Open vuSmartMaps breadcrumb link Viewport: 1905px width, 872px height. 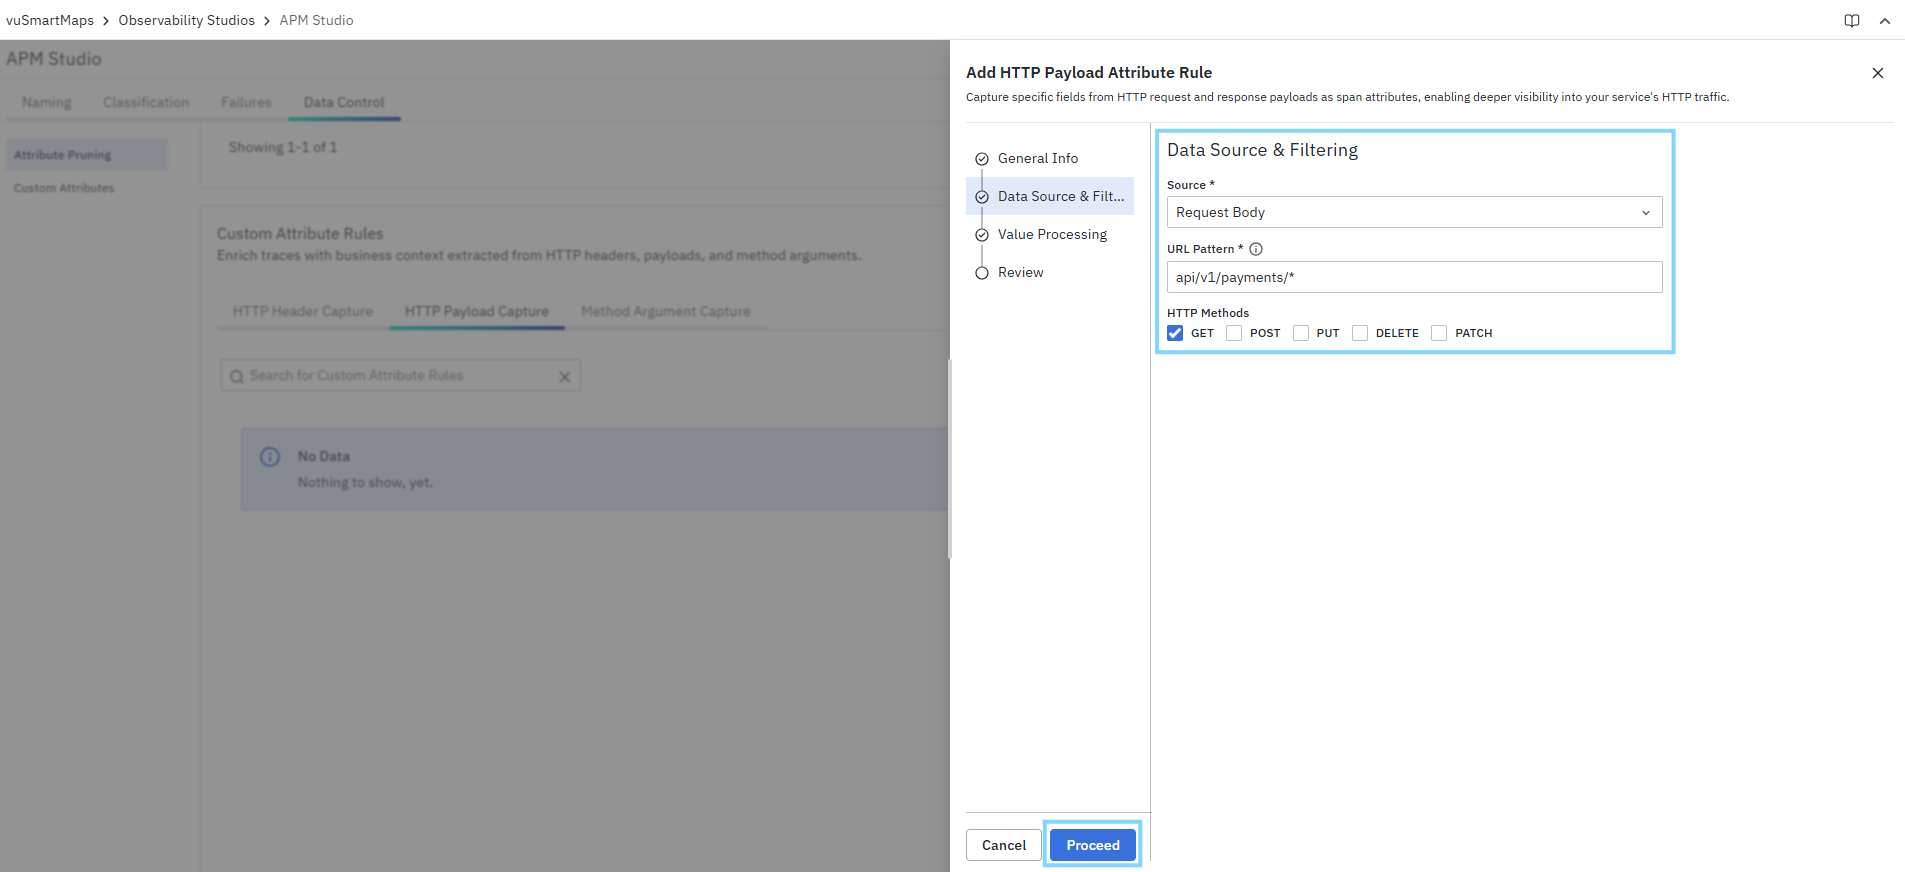click(x=50, y=20)
